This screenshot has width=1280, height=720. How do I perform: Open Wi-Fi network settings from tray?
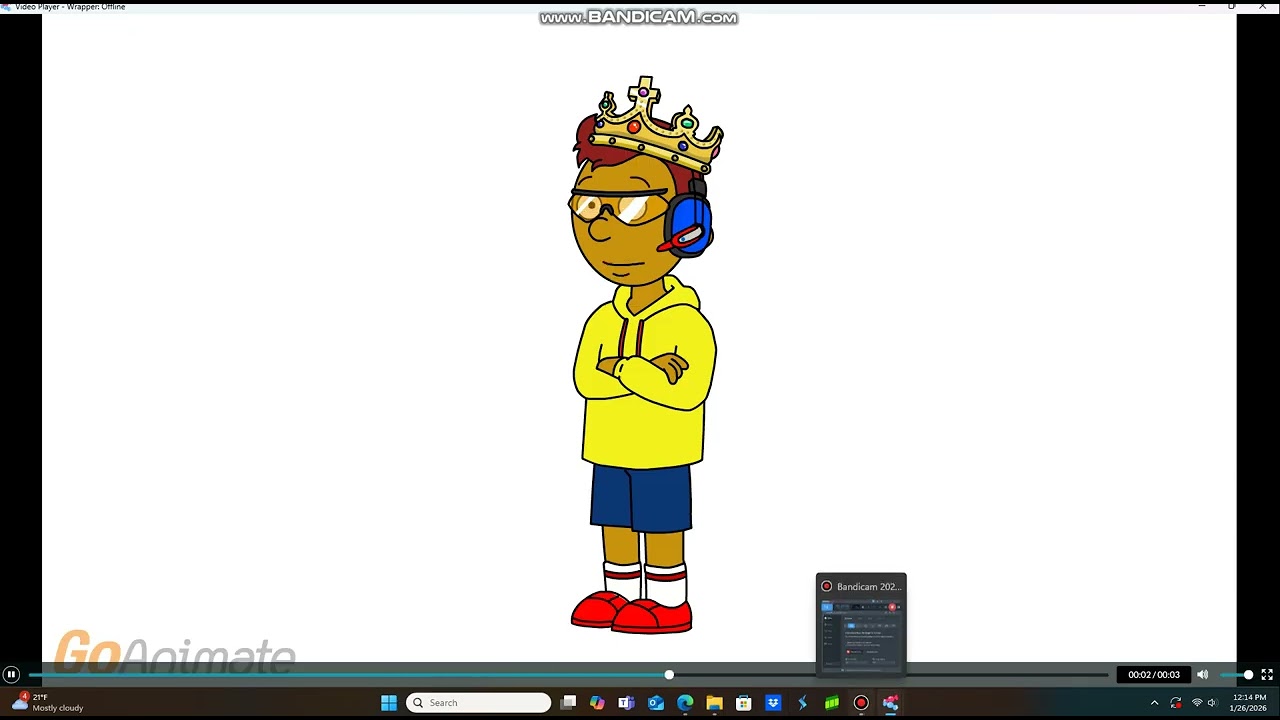tap(1197, 703)
